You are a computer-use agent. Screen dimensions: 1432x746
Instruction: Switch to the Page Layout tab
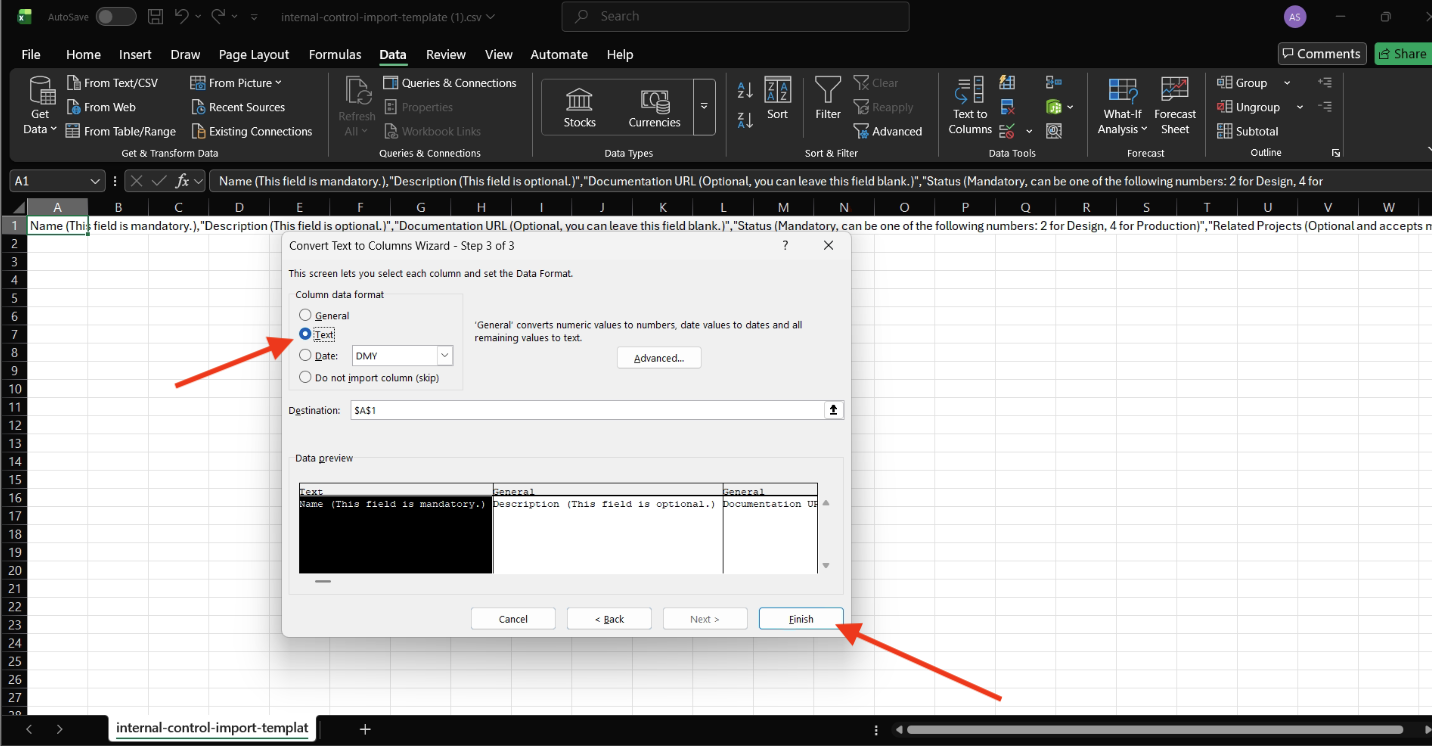click(x=254, y=54)
